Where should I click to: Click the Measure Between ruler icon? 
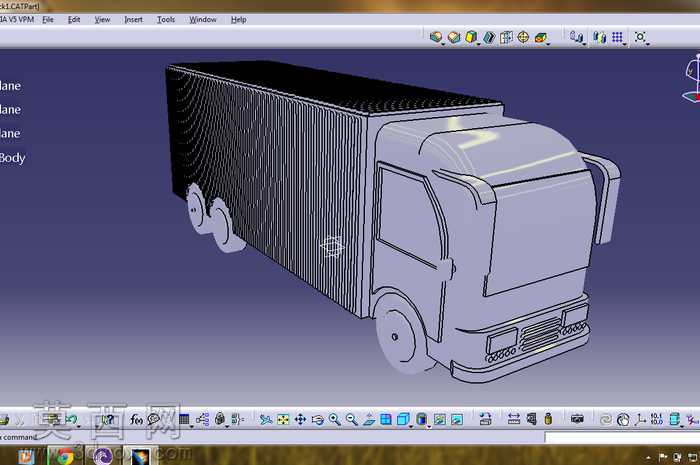(514, 419)
